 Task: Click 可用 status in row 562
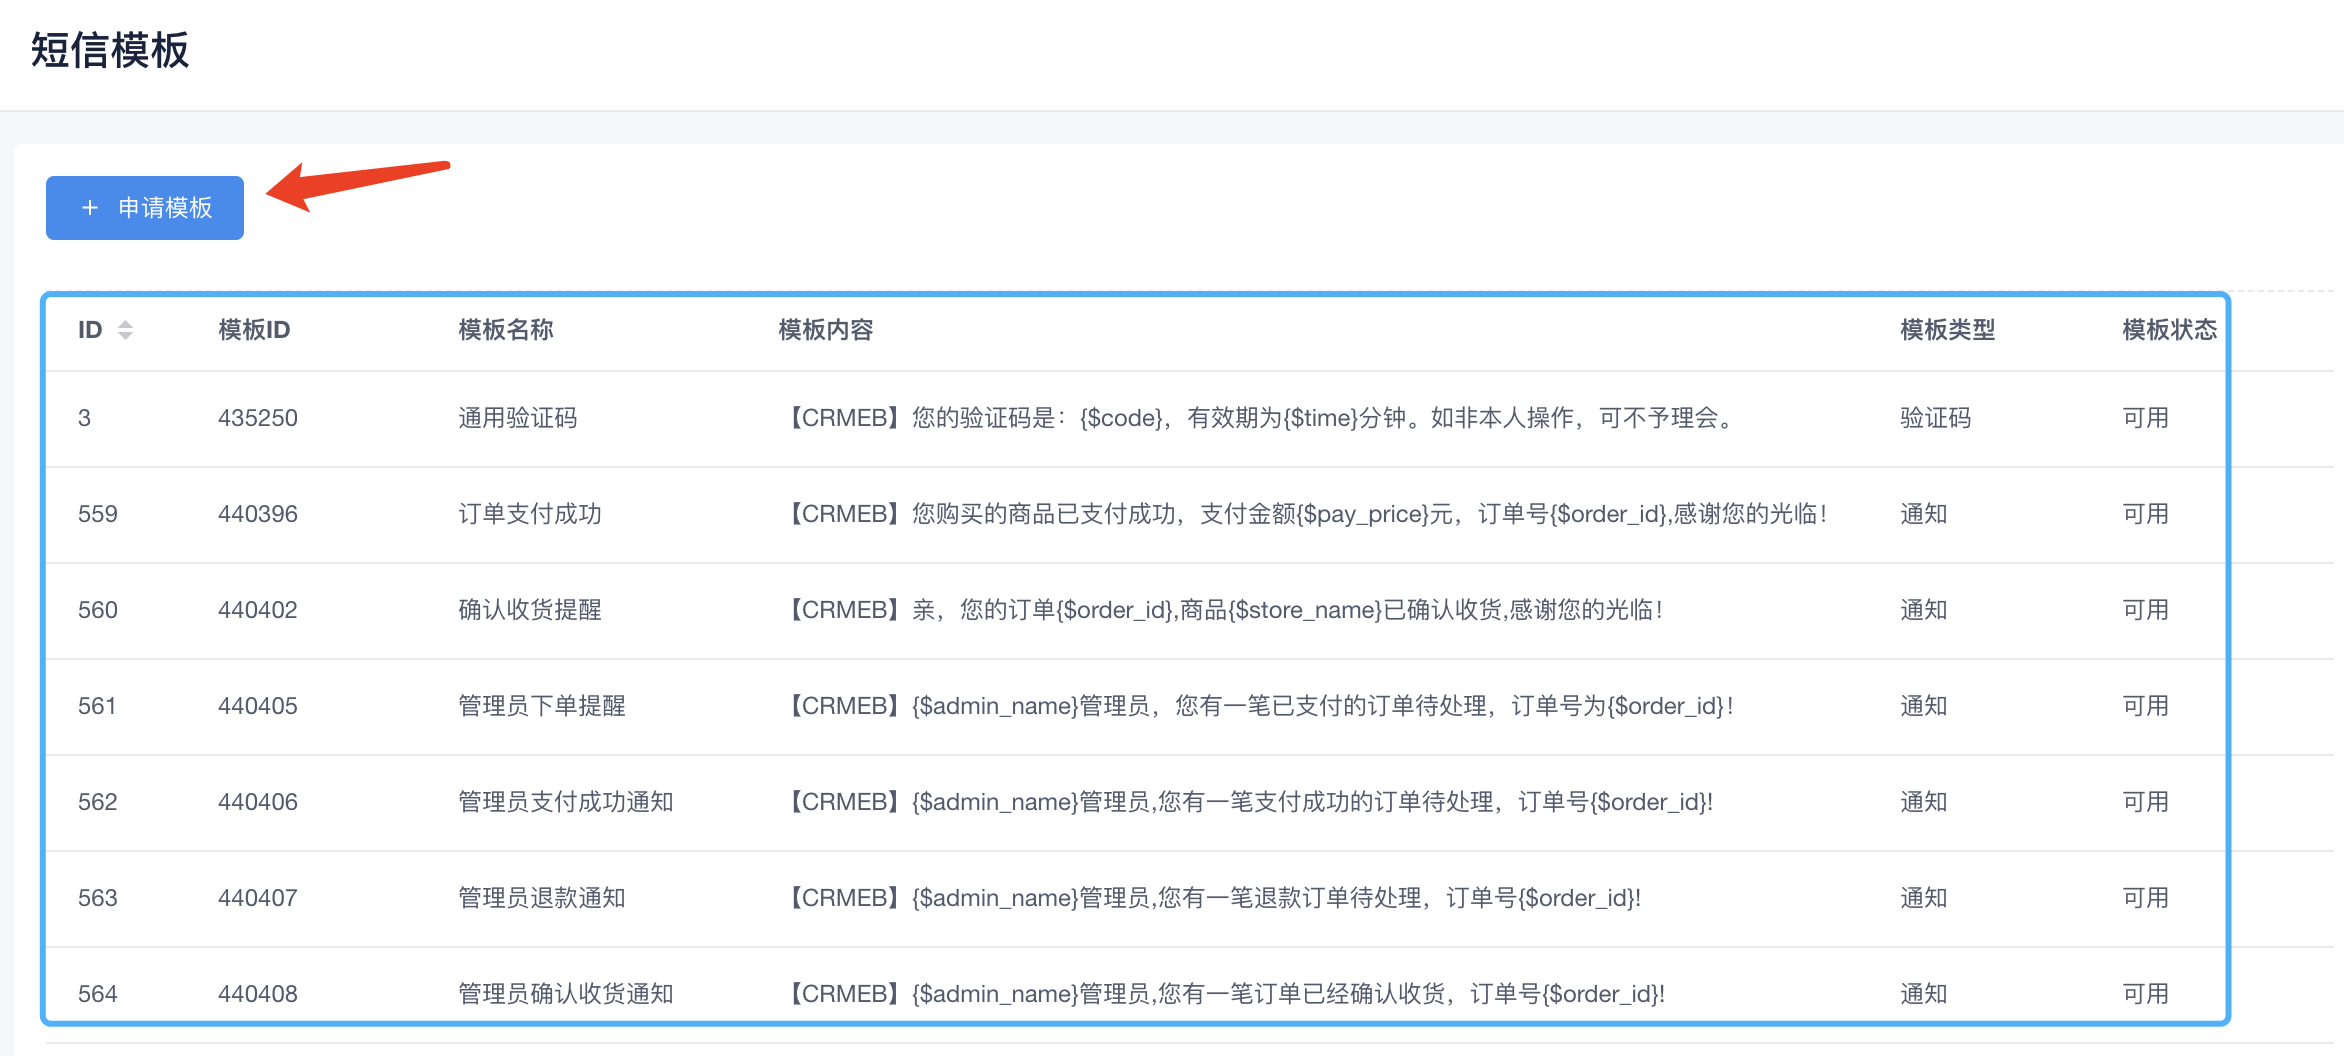(x=2146, y=802)
